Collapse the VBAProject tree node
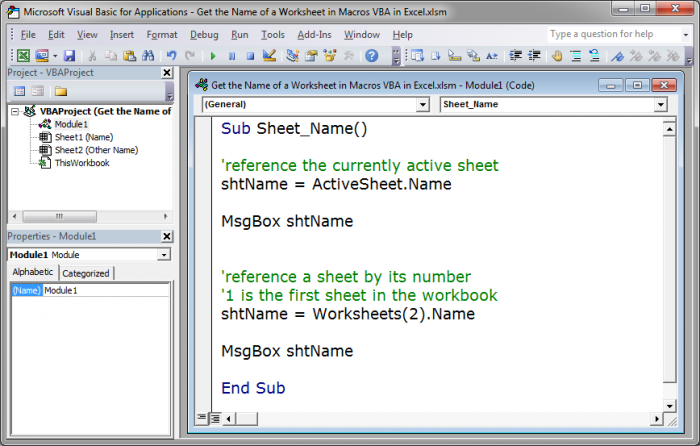700x446 pixels. (x=15, y=111)
